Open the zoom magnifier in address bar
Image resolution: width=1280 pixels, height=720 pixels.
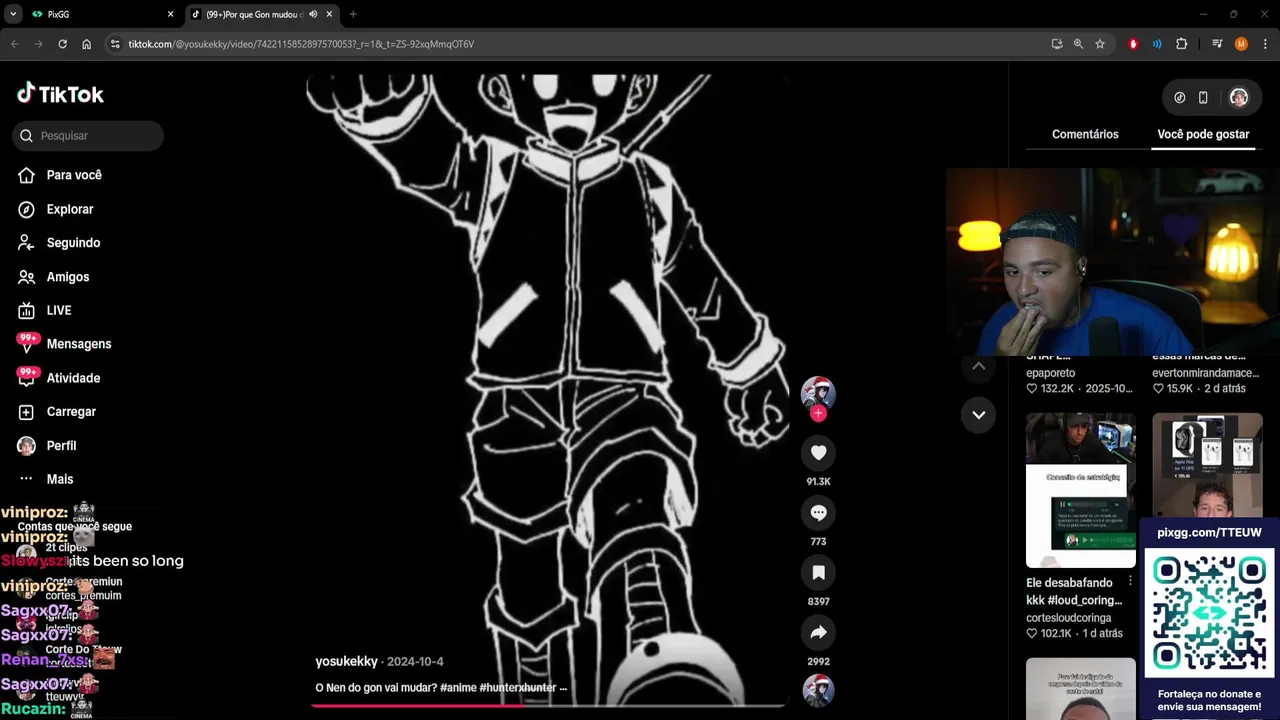tap(1078, 44)
